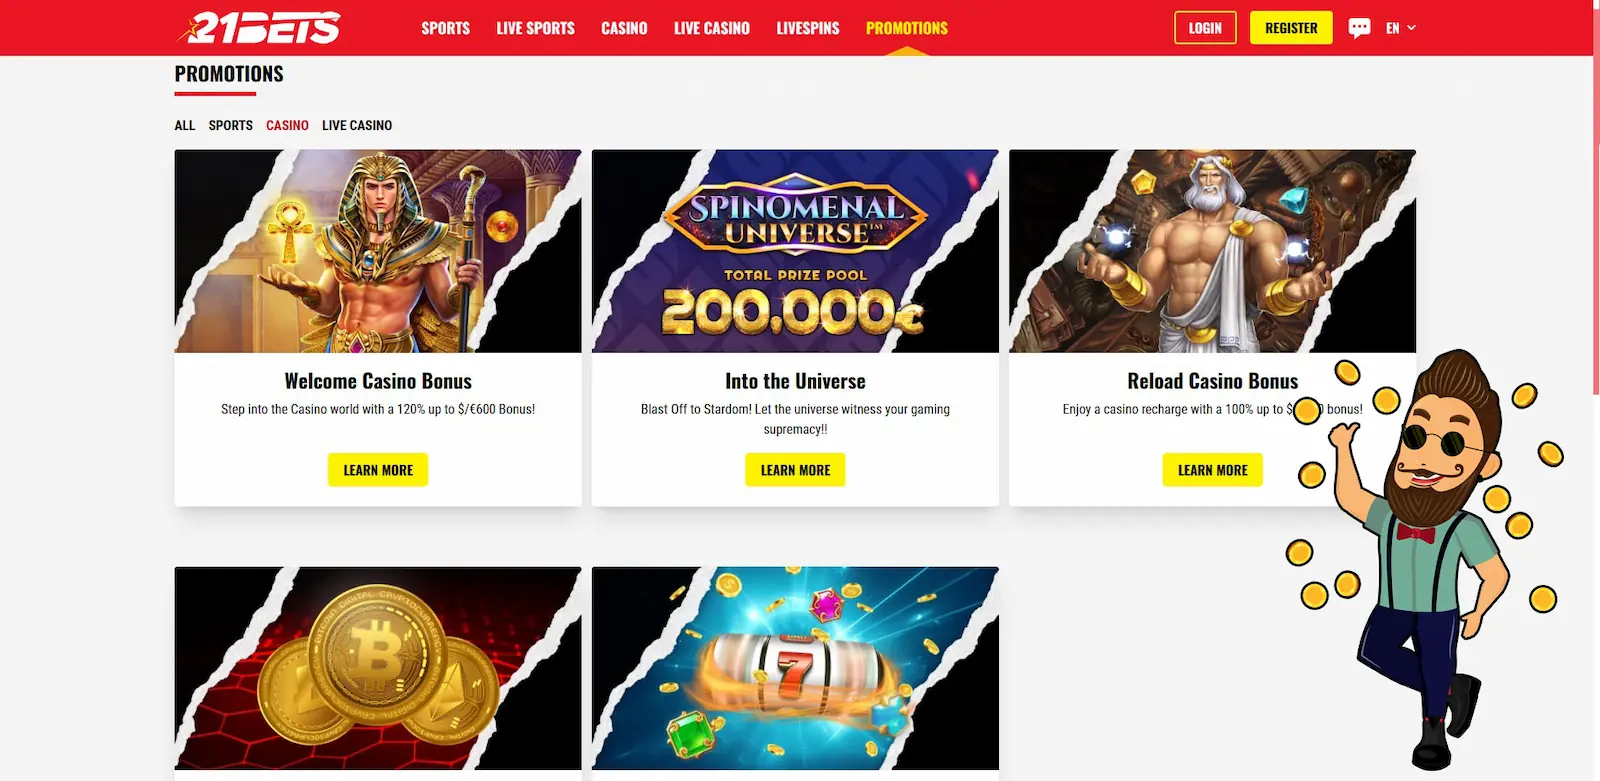Navigate to Live Casino in header
The height and width of the screenshot is (781, 1600).
point(712,28)
